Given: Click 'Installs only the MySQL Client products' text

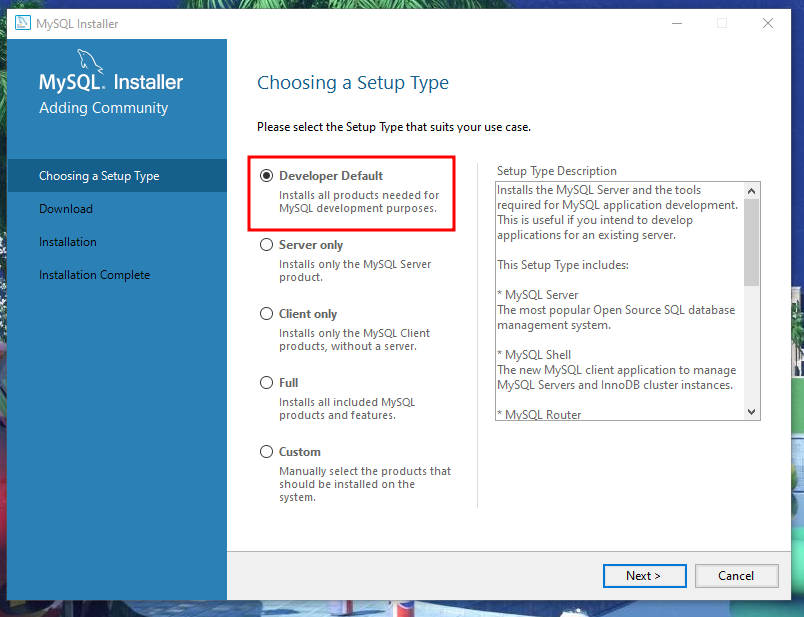Looking at the screenshot, I should 354,340.
